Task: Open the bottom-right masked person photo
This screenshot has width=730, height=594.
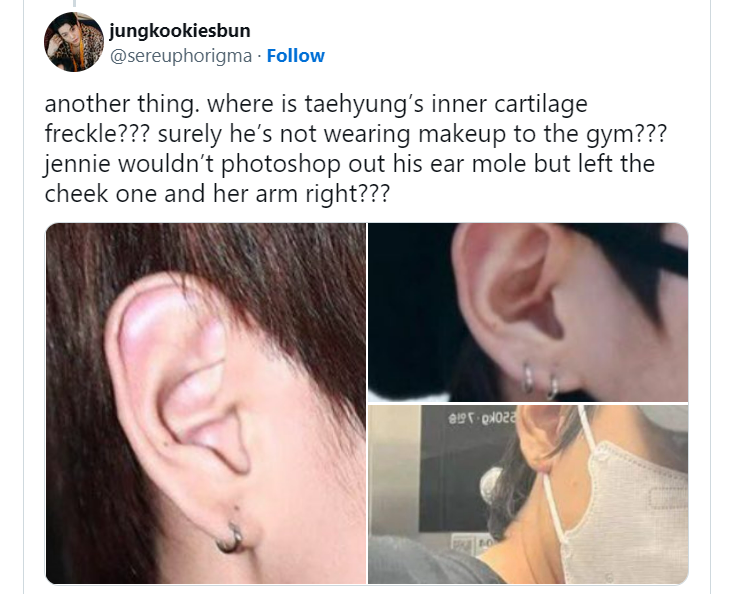Action: point(528,494)
